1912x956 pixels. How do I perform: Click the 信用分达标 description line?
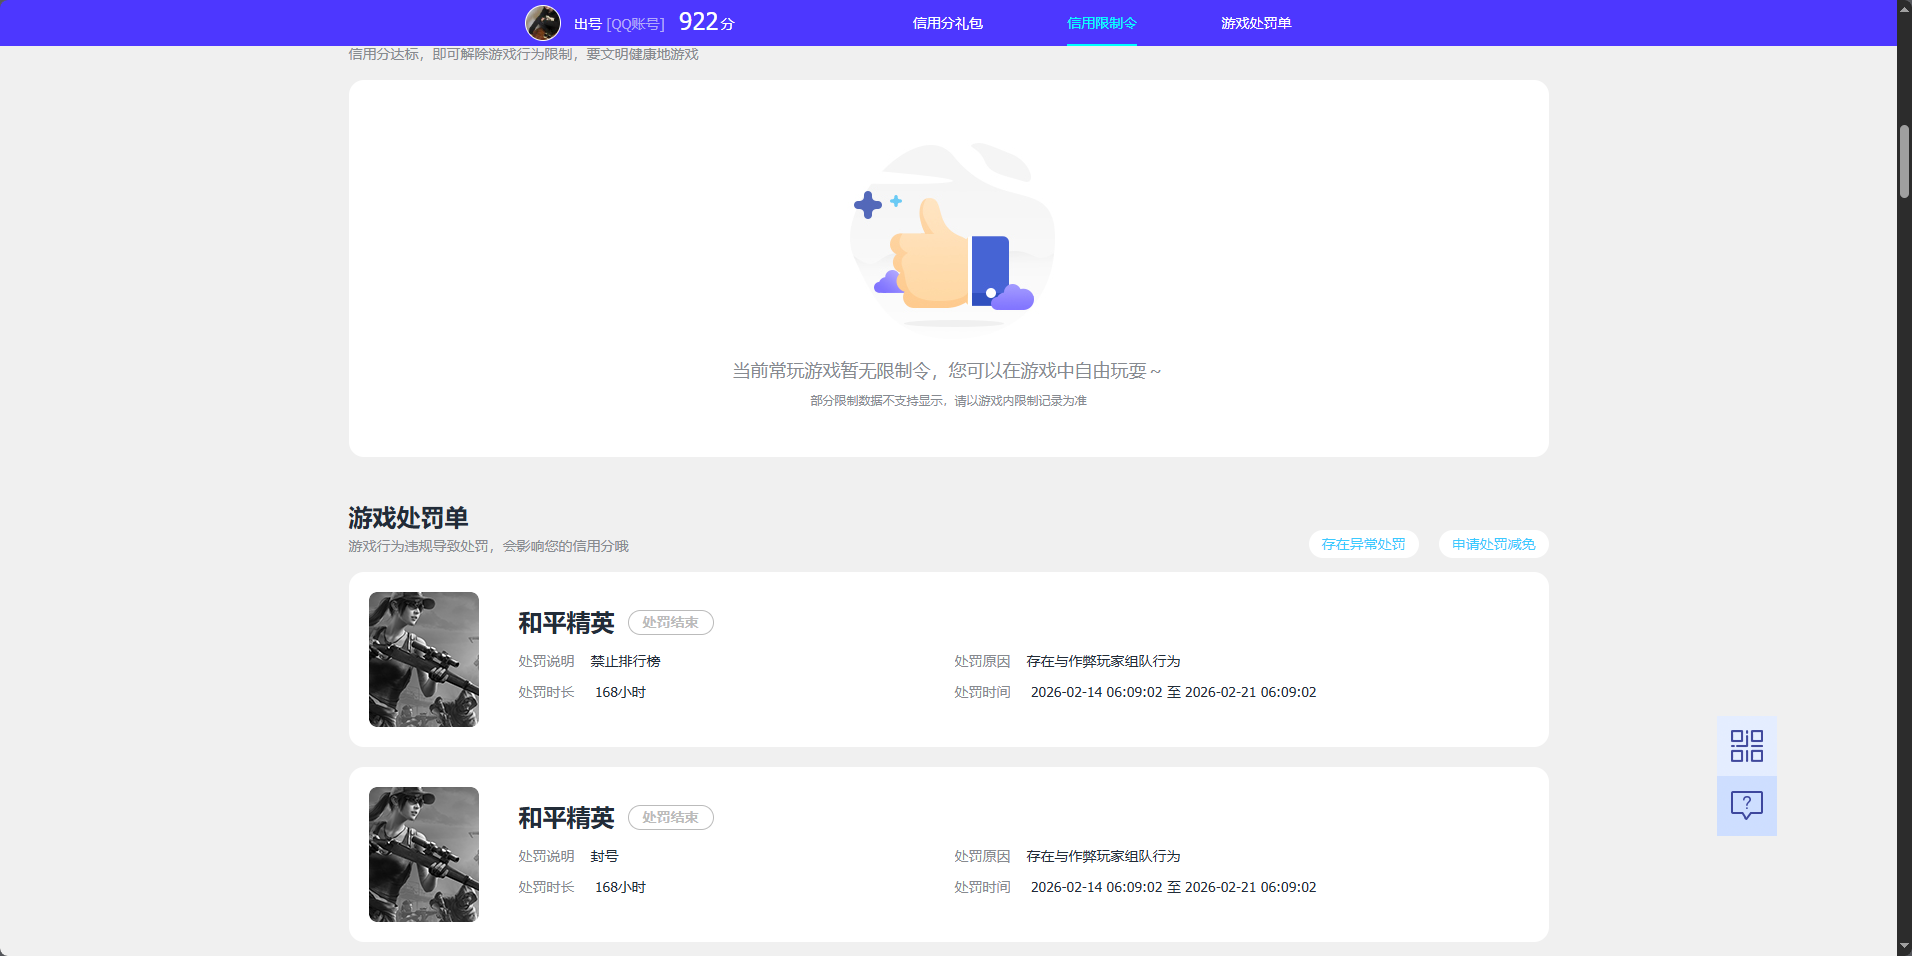pyautogui.click(x=523, y=54)
